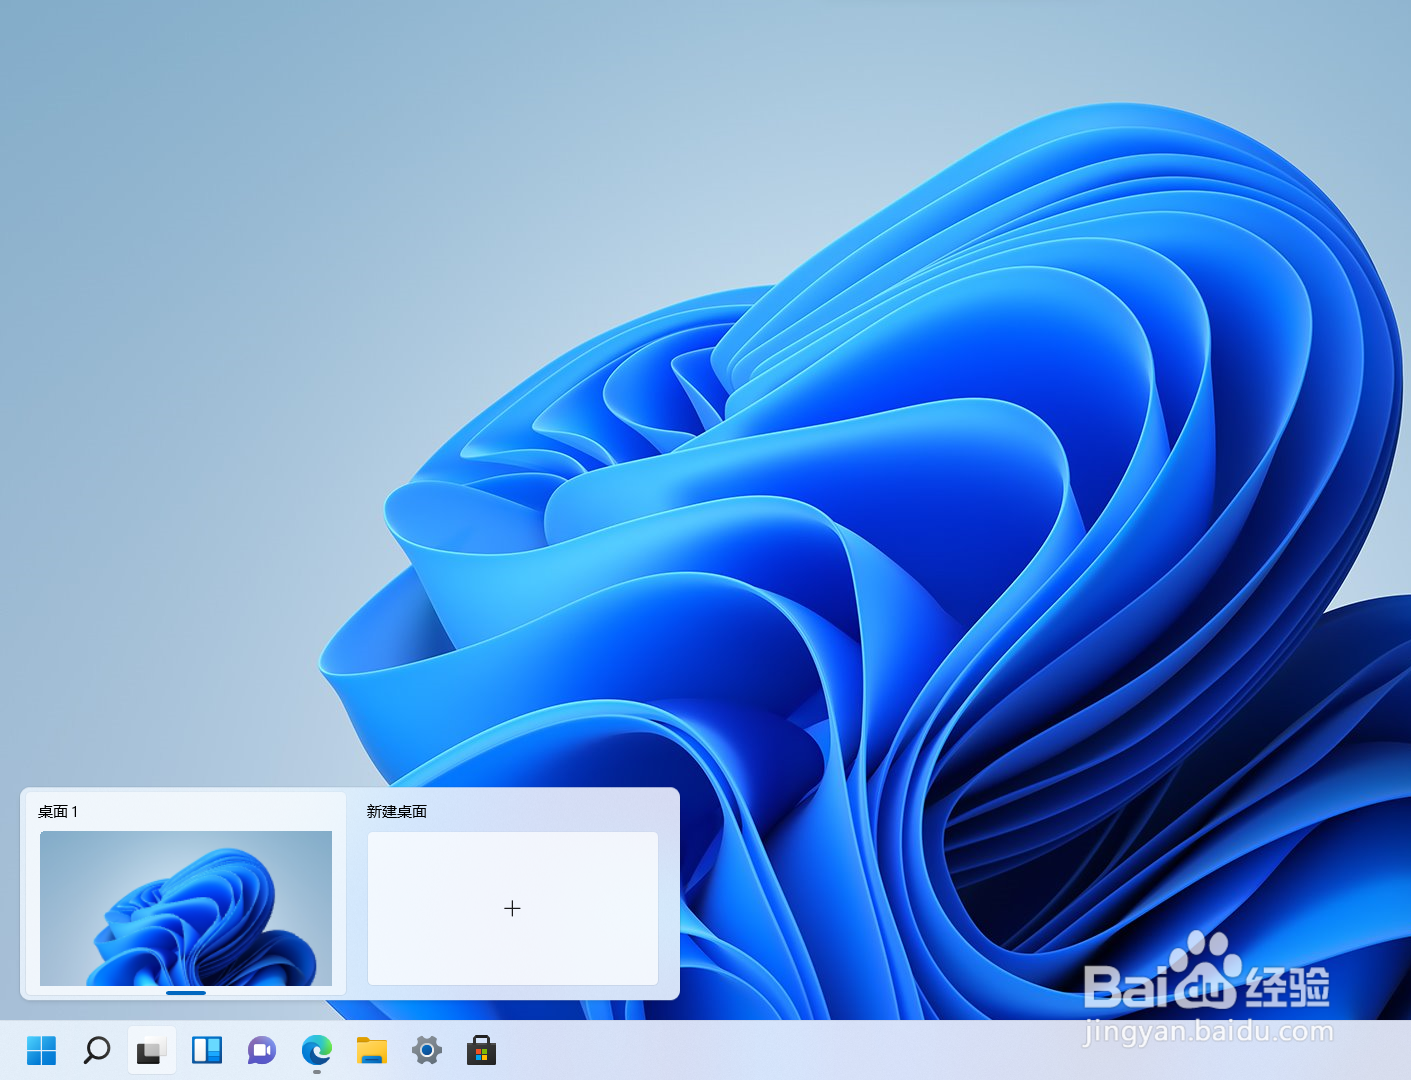Select the 桌面 1 desktop thumbnail
The image size is (1411, 1080).
[186, 908]
